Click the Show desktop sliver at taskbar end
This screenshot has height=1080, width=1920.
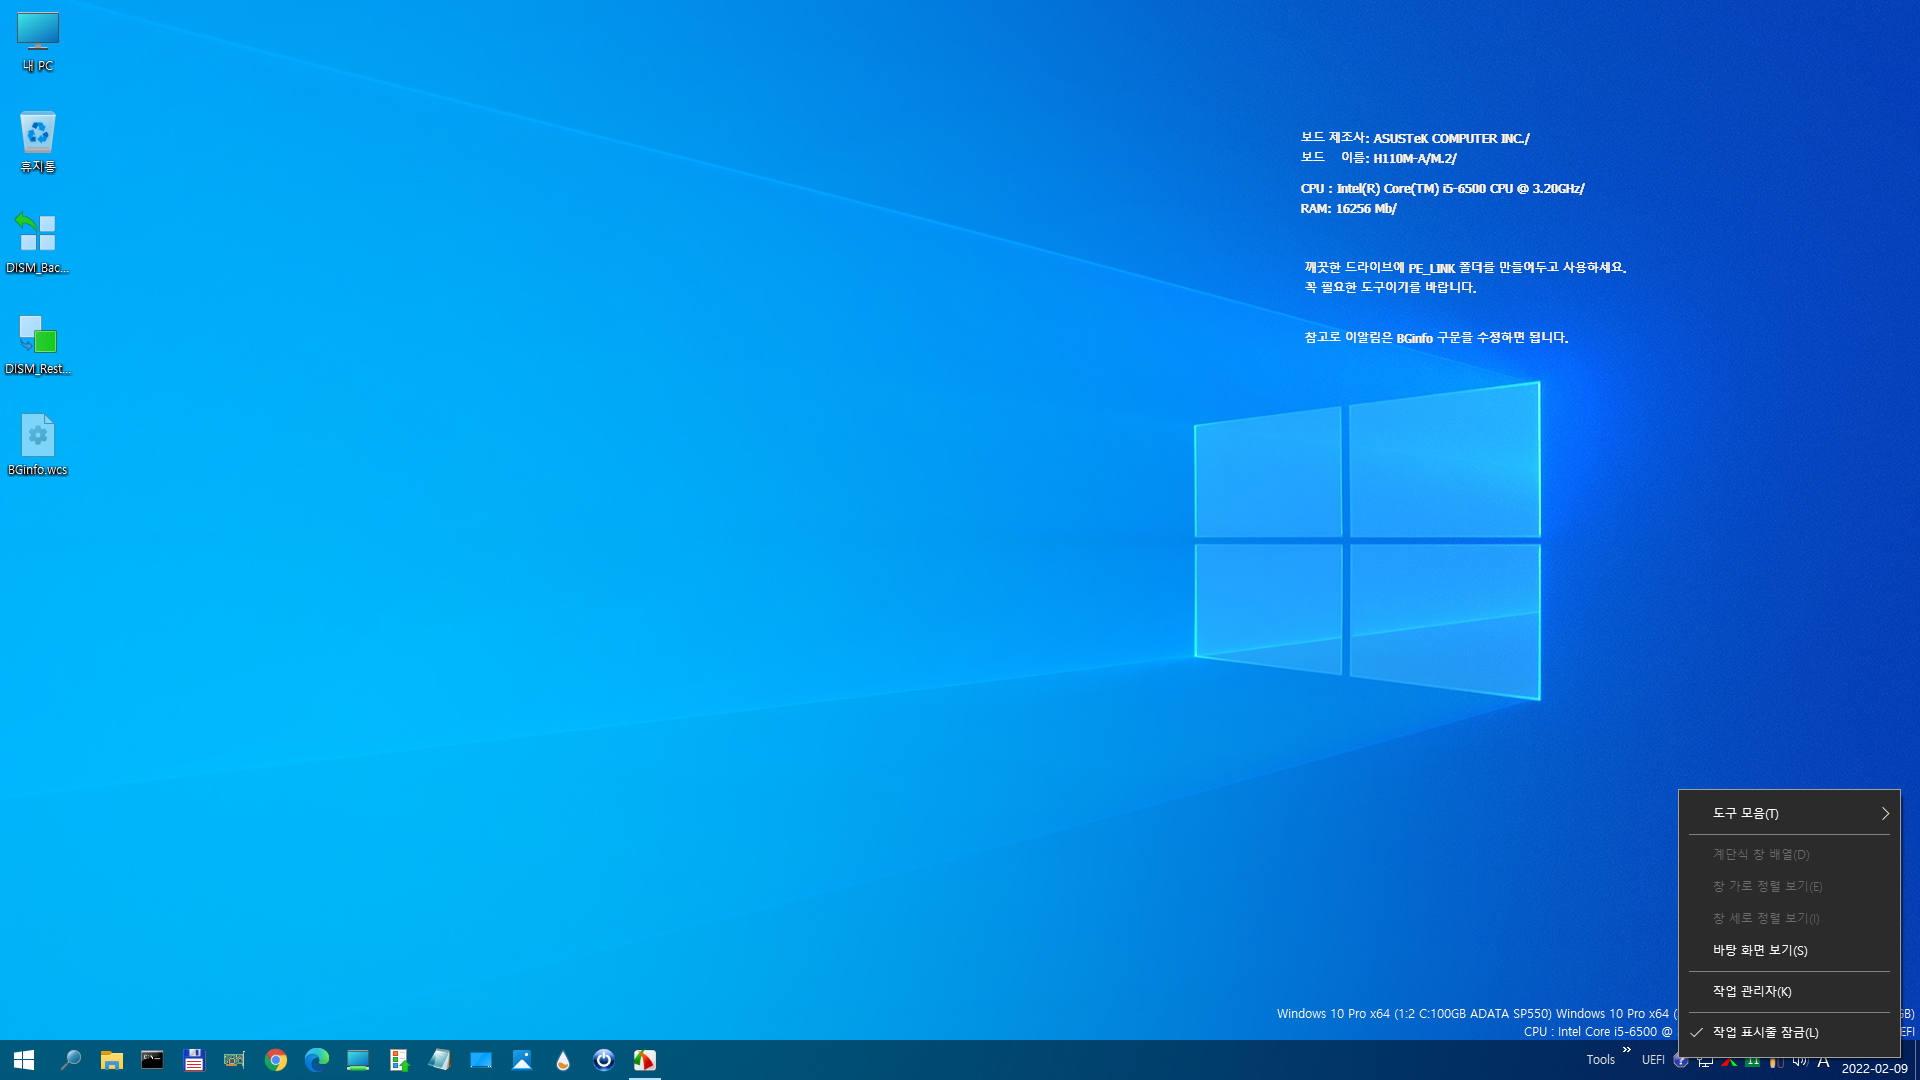tap(1916, 1060)
